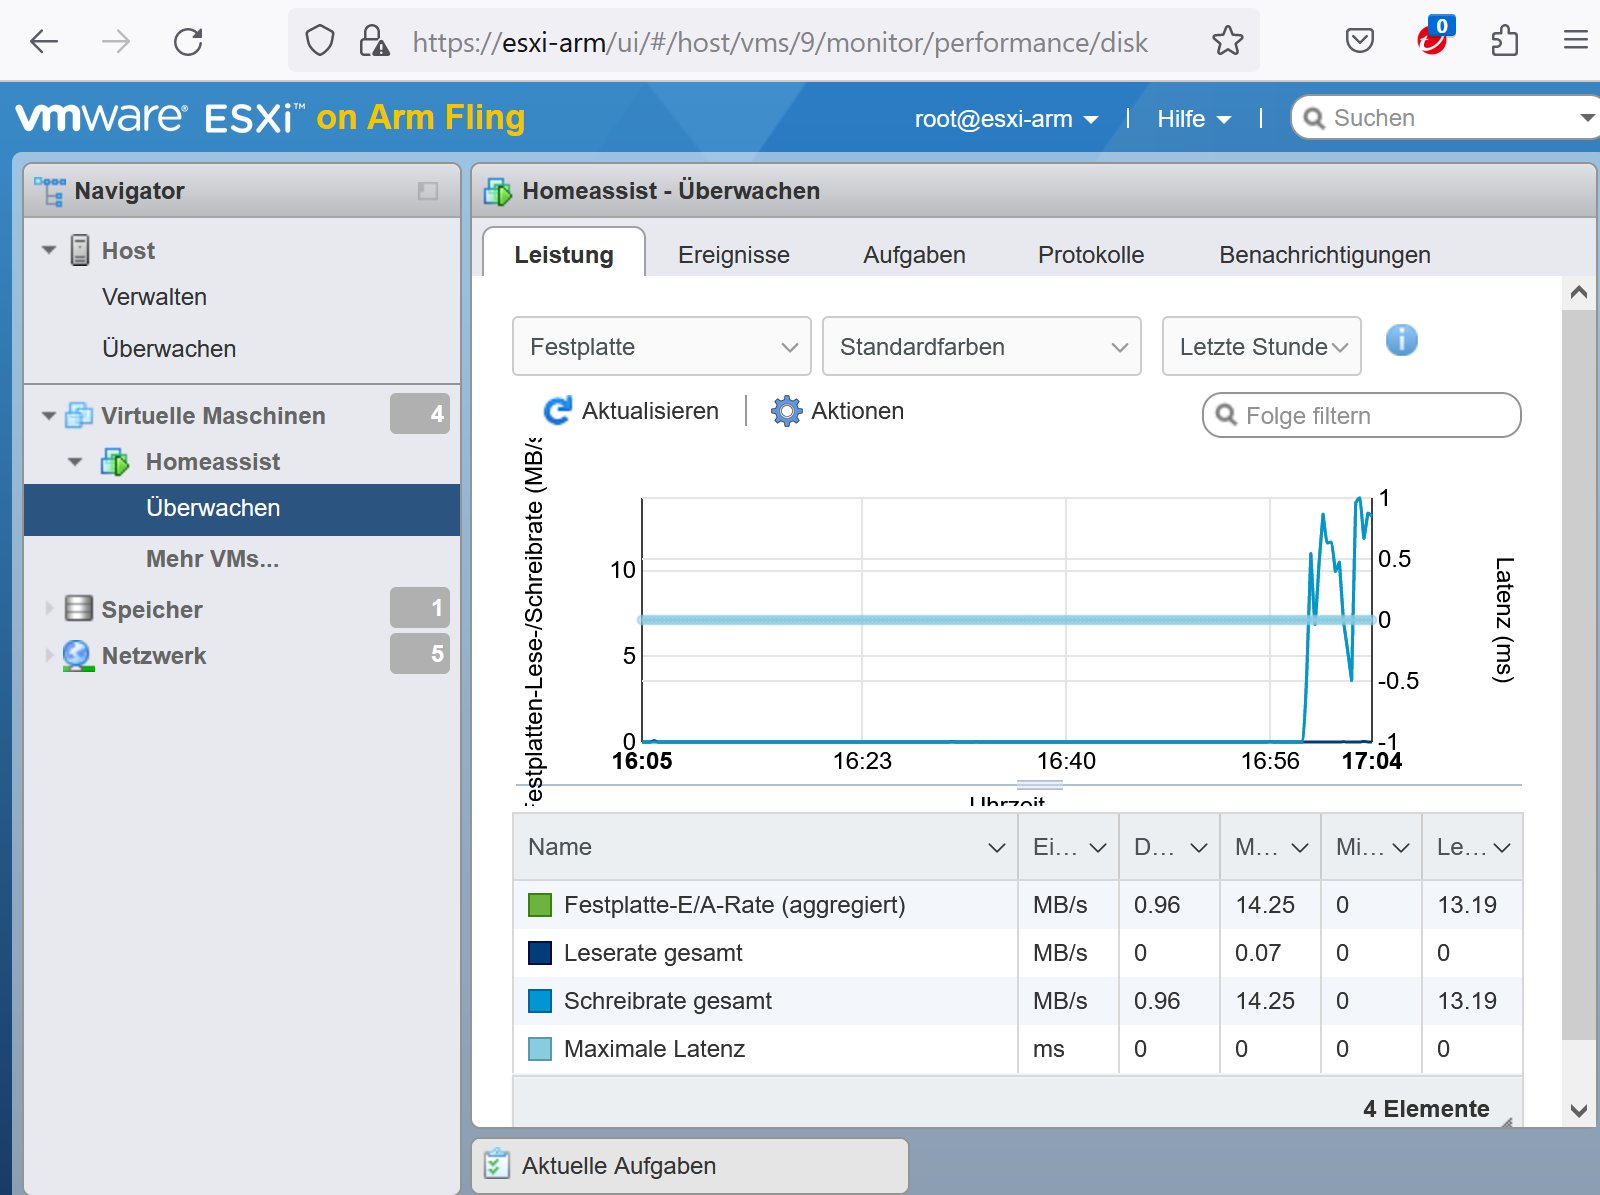Change the Letzte Stunde time range
Viewport: 1600px width, 1195px height.
[1261, 347]
